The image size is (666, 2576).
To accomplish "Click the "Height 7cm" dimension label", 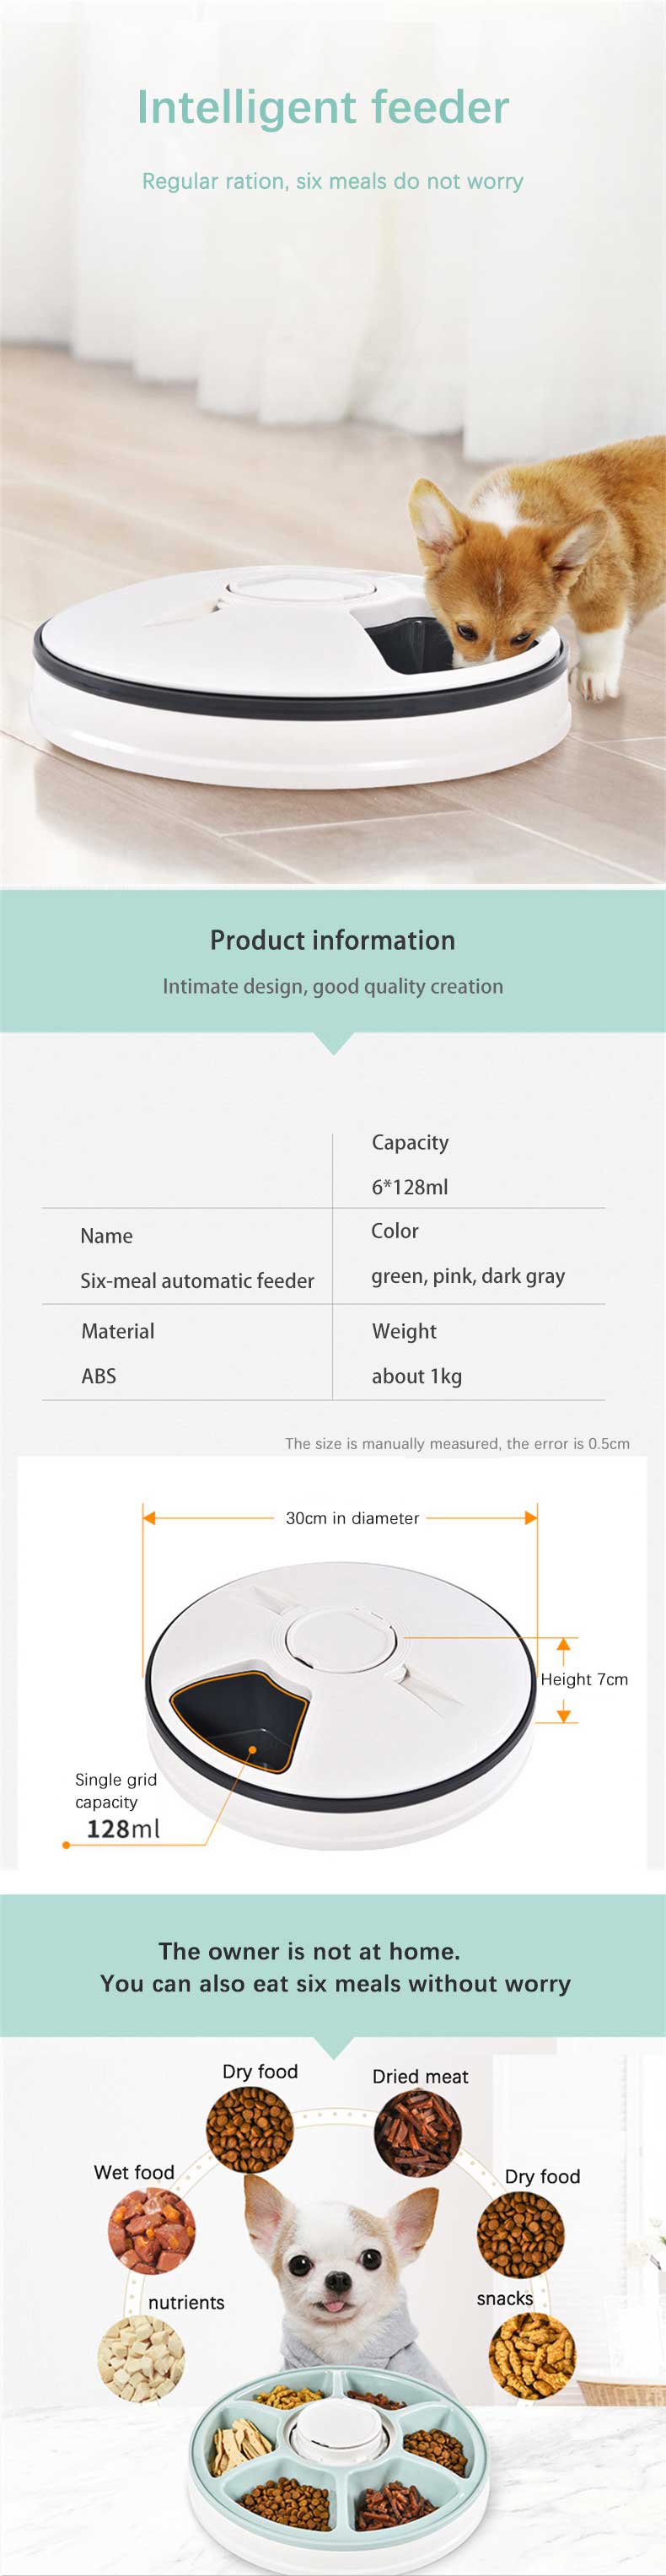I will pyautogui.click(x=584, y=1679).
